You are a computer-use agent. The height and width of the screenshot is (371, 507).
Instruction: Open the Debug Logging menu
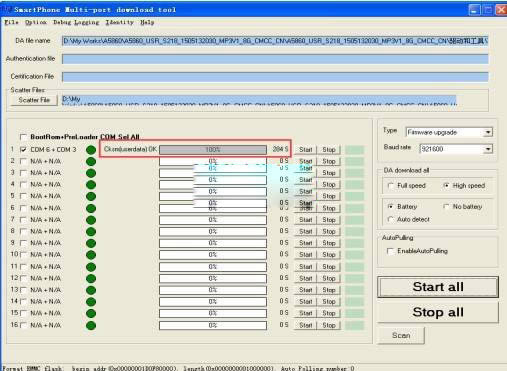76,22
